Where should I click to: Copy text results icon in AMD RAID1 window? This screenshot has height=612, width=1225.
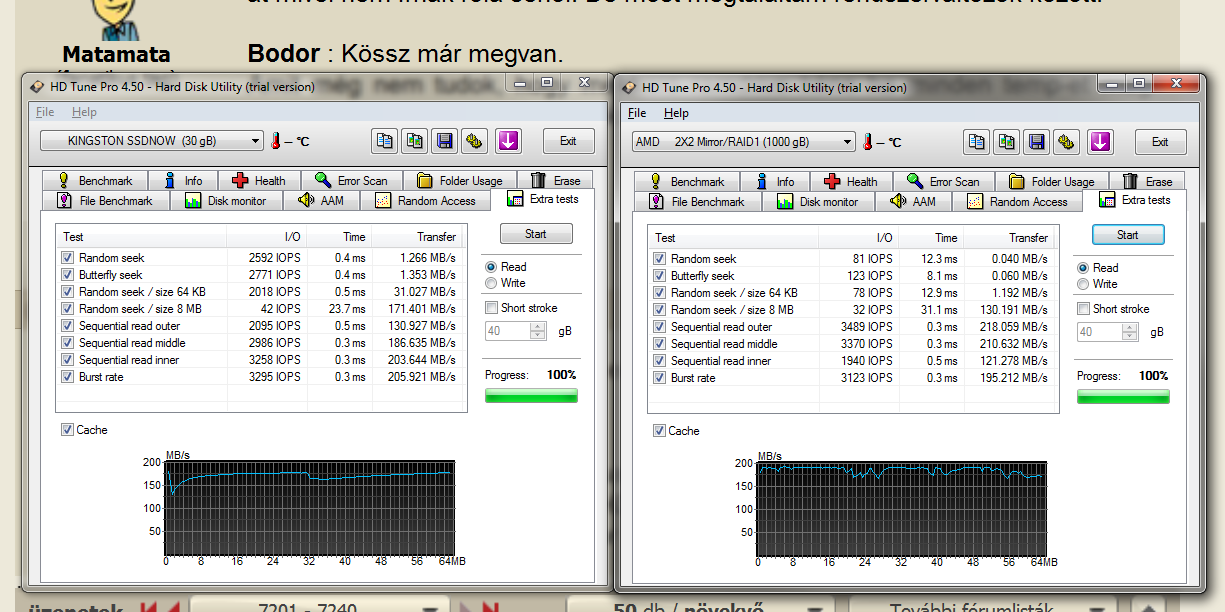pyautogui.click(x=977, y=142)
